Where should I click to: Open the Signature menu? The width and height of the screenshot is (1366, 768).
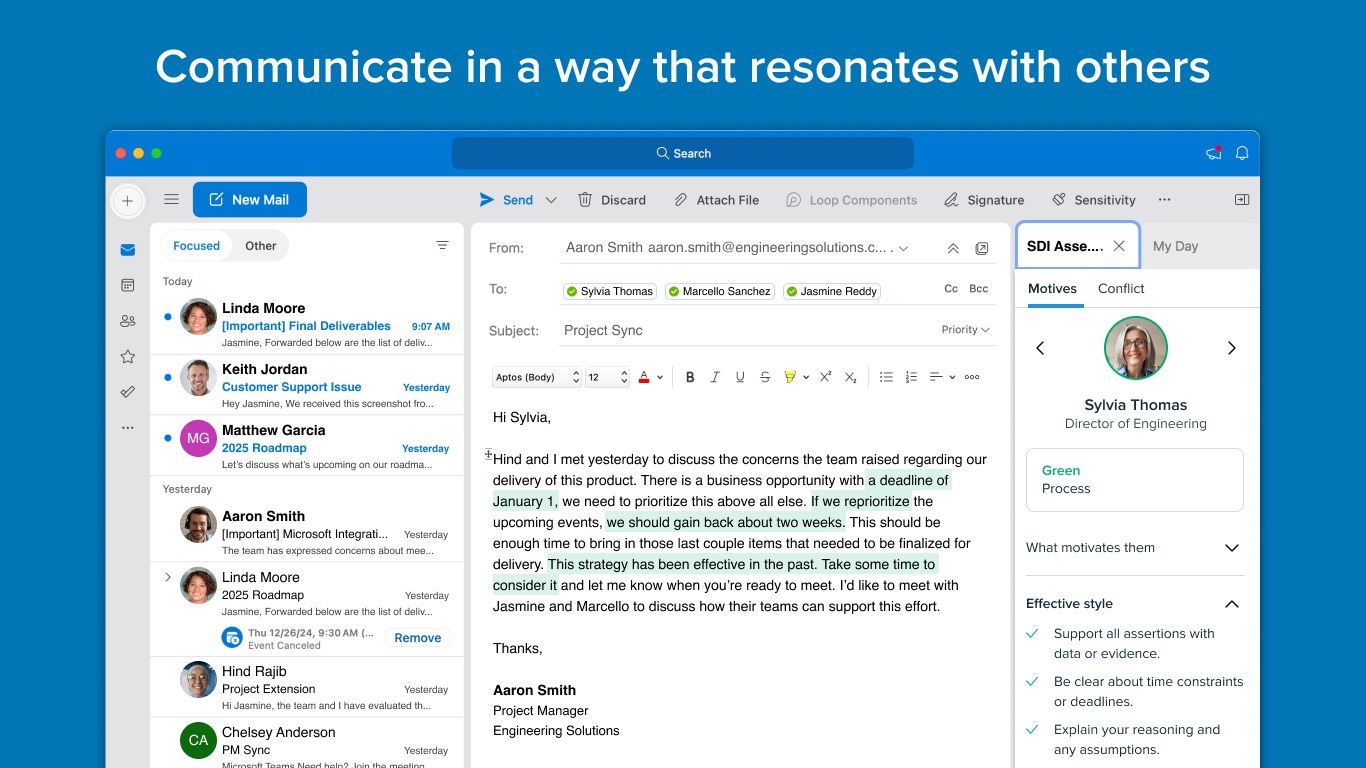tap(984, 200)
